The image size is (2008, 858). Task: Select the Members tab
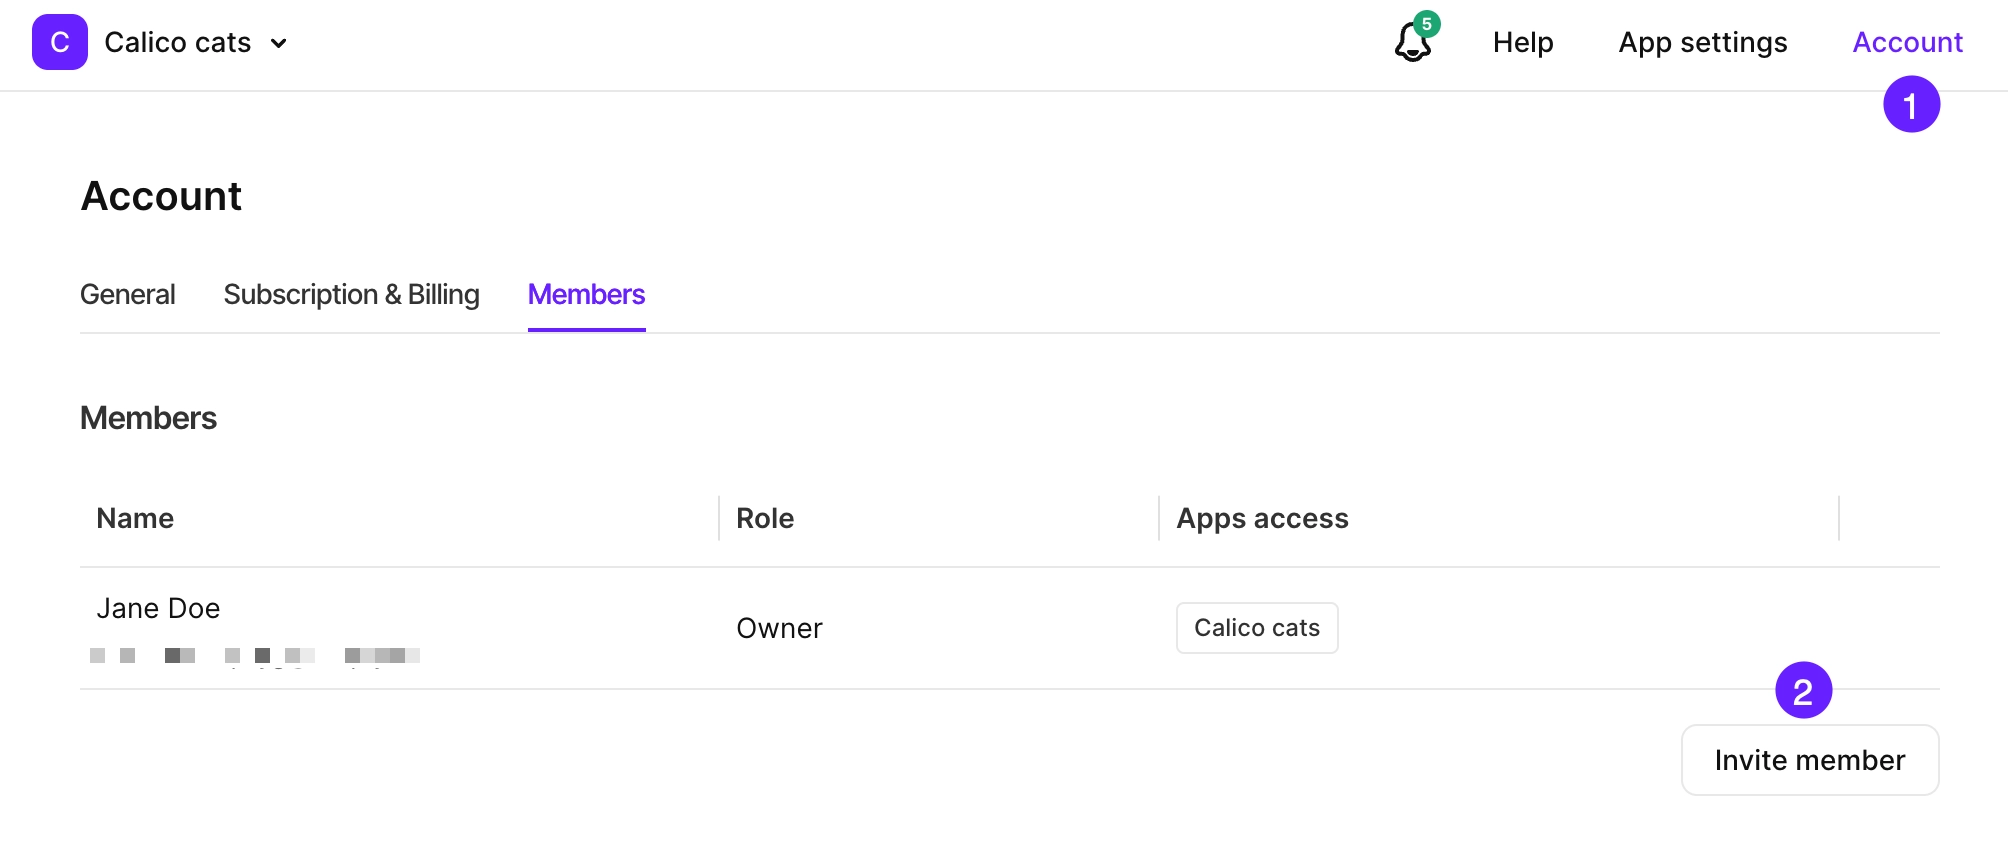(585, 294)
